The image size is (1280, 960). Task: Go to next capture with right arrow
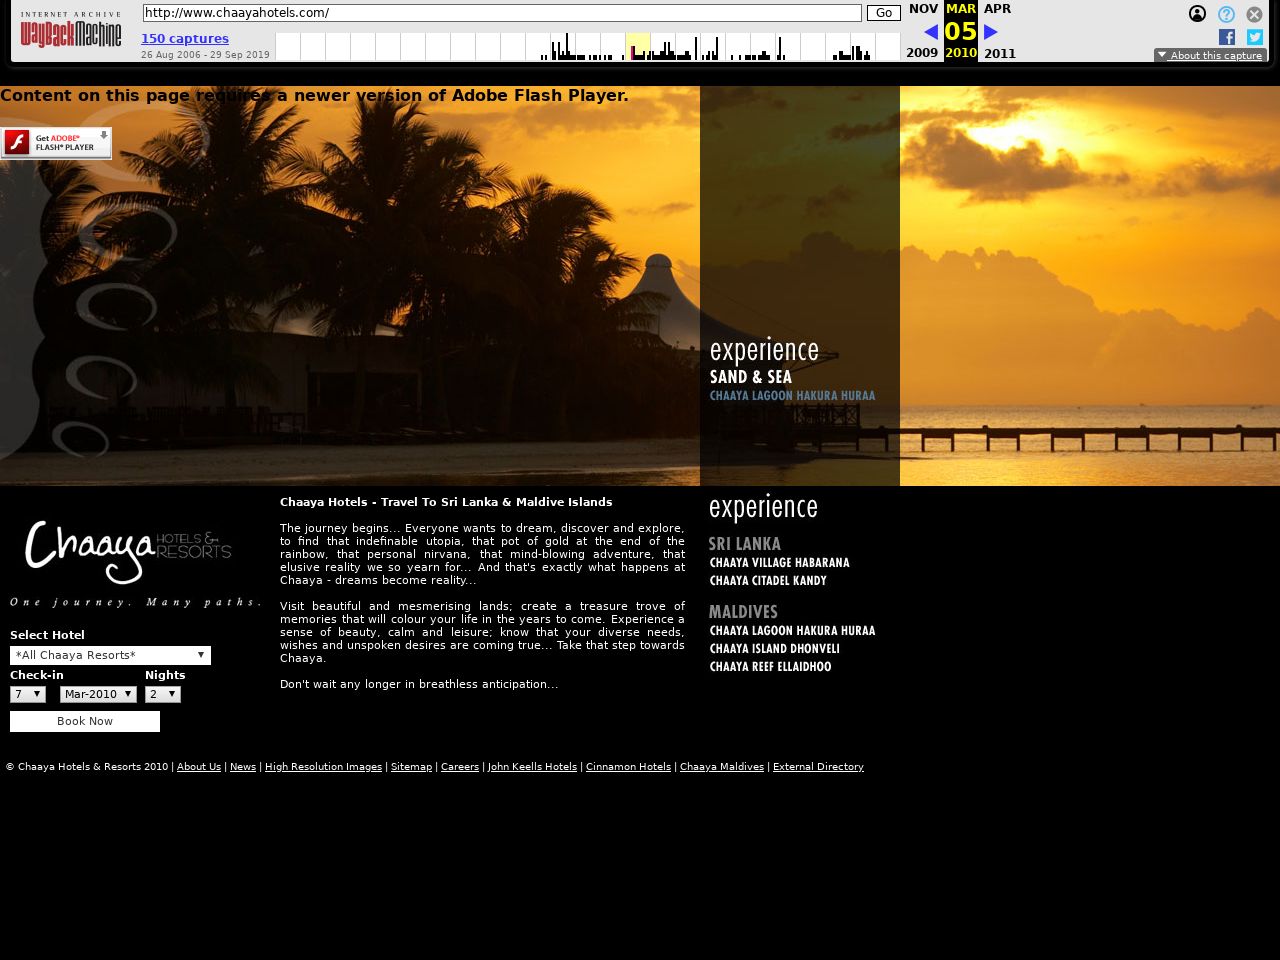(x=991, y=32)
